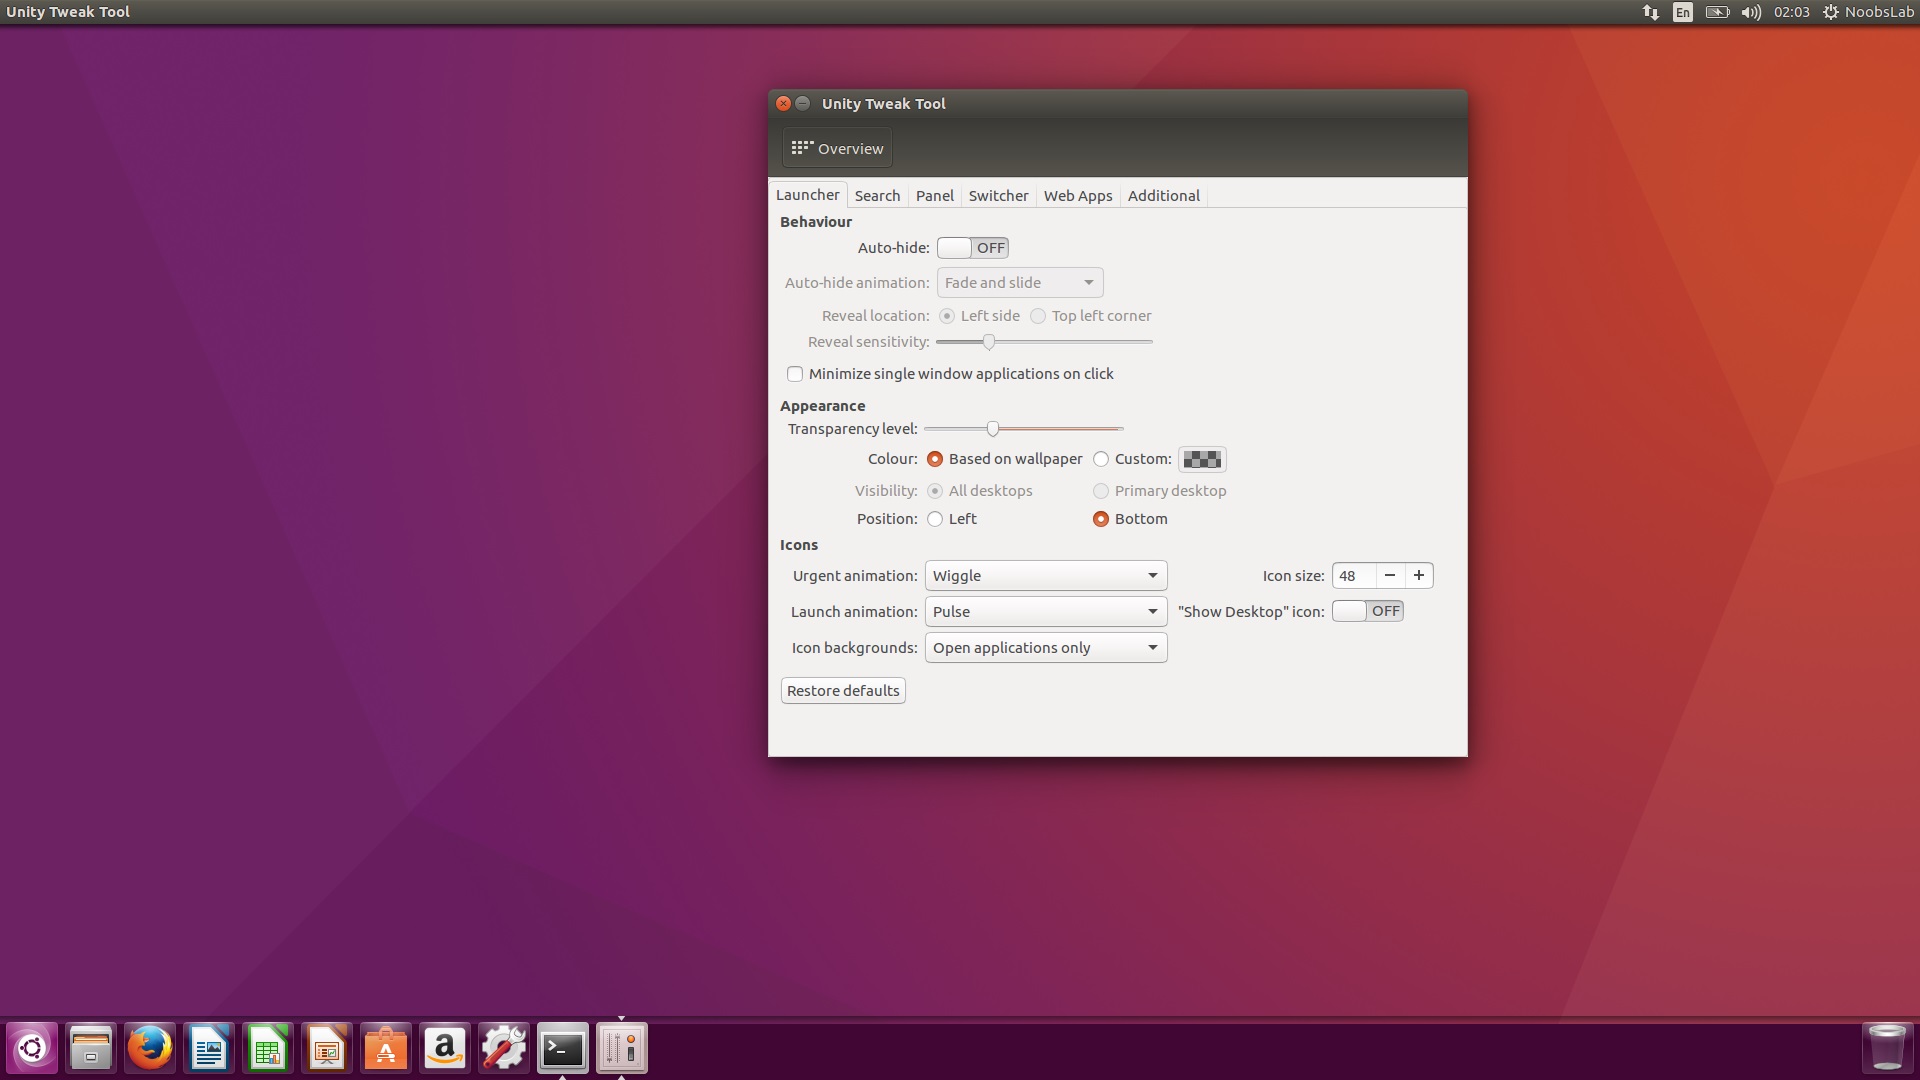1920x1080 pixels.
Task: Launch Firefox from the launcher
Action: (150, 1048)
